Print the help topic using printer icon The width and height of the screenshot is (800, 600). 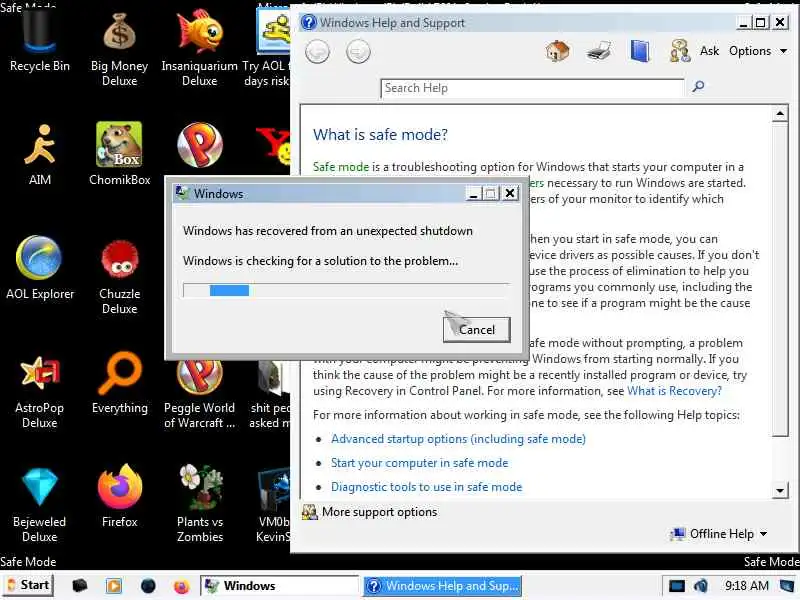point(598,51)
